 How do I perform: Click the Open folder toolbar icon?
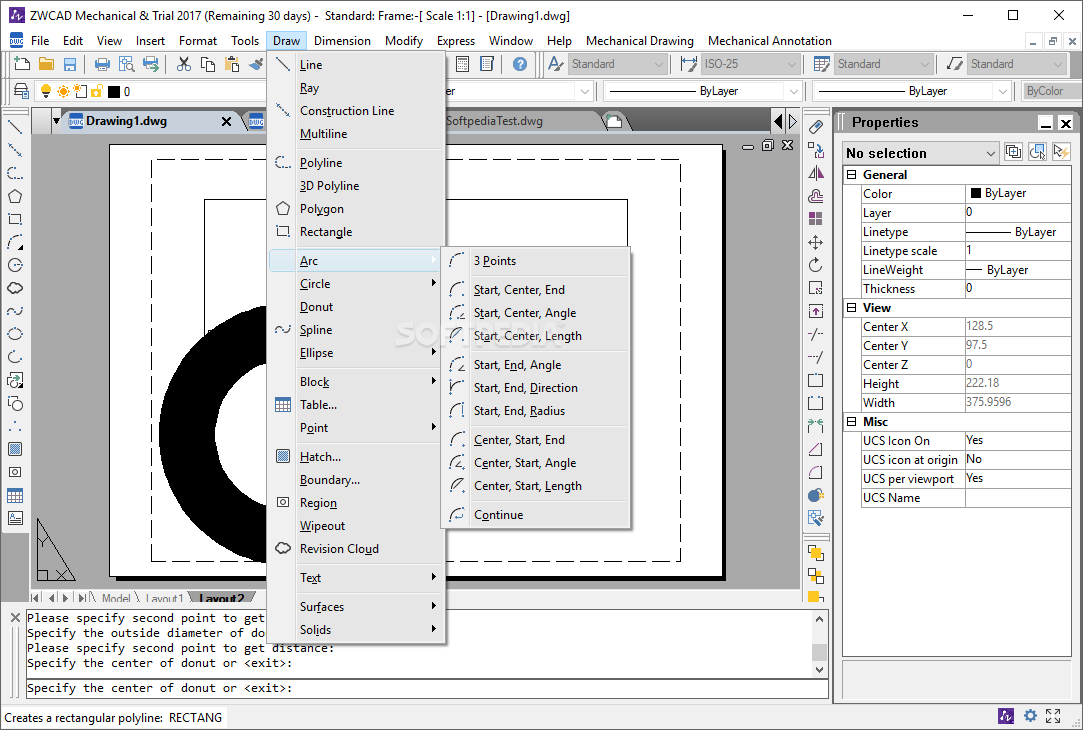coord(46,64)
